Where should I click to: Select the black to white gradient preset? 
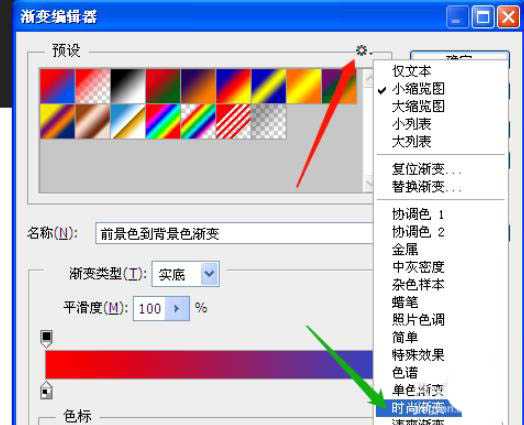pos(128,86)
